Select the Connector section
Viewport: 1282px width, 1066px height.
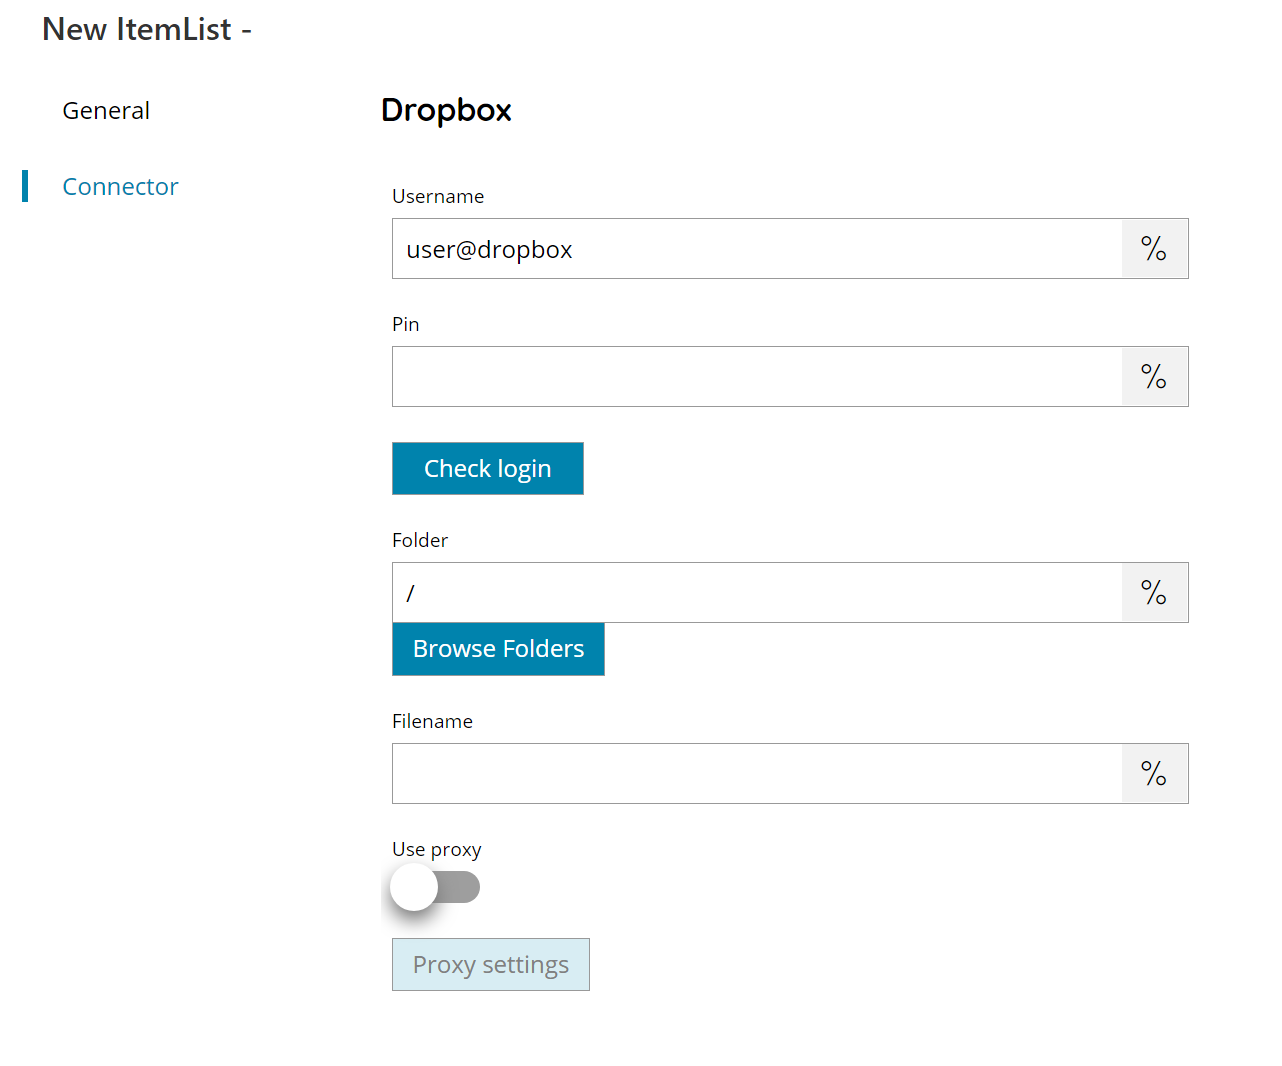(x=120, y=187)
